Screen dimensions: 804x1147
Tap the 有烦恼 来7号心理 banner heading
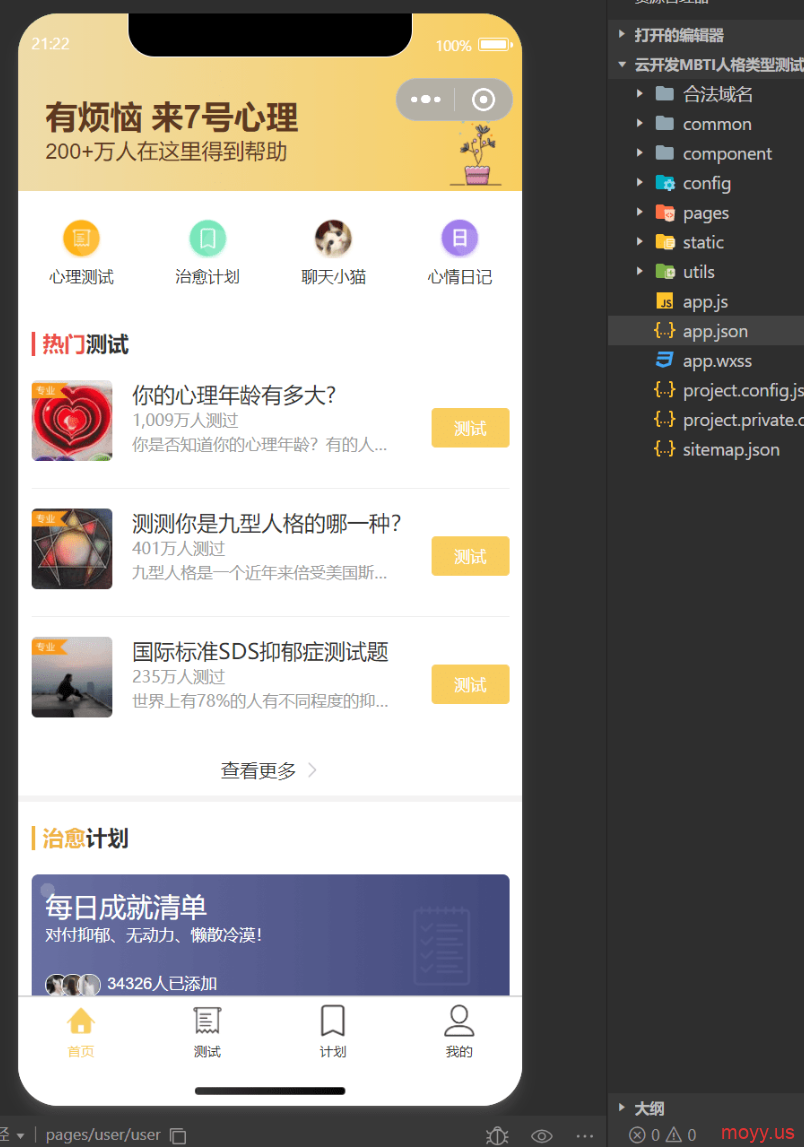point(172,117)
